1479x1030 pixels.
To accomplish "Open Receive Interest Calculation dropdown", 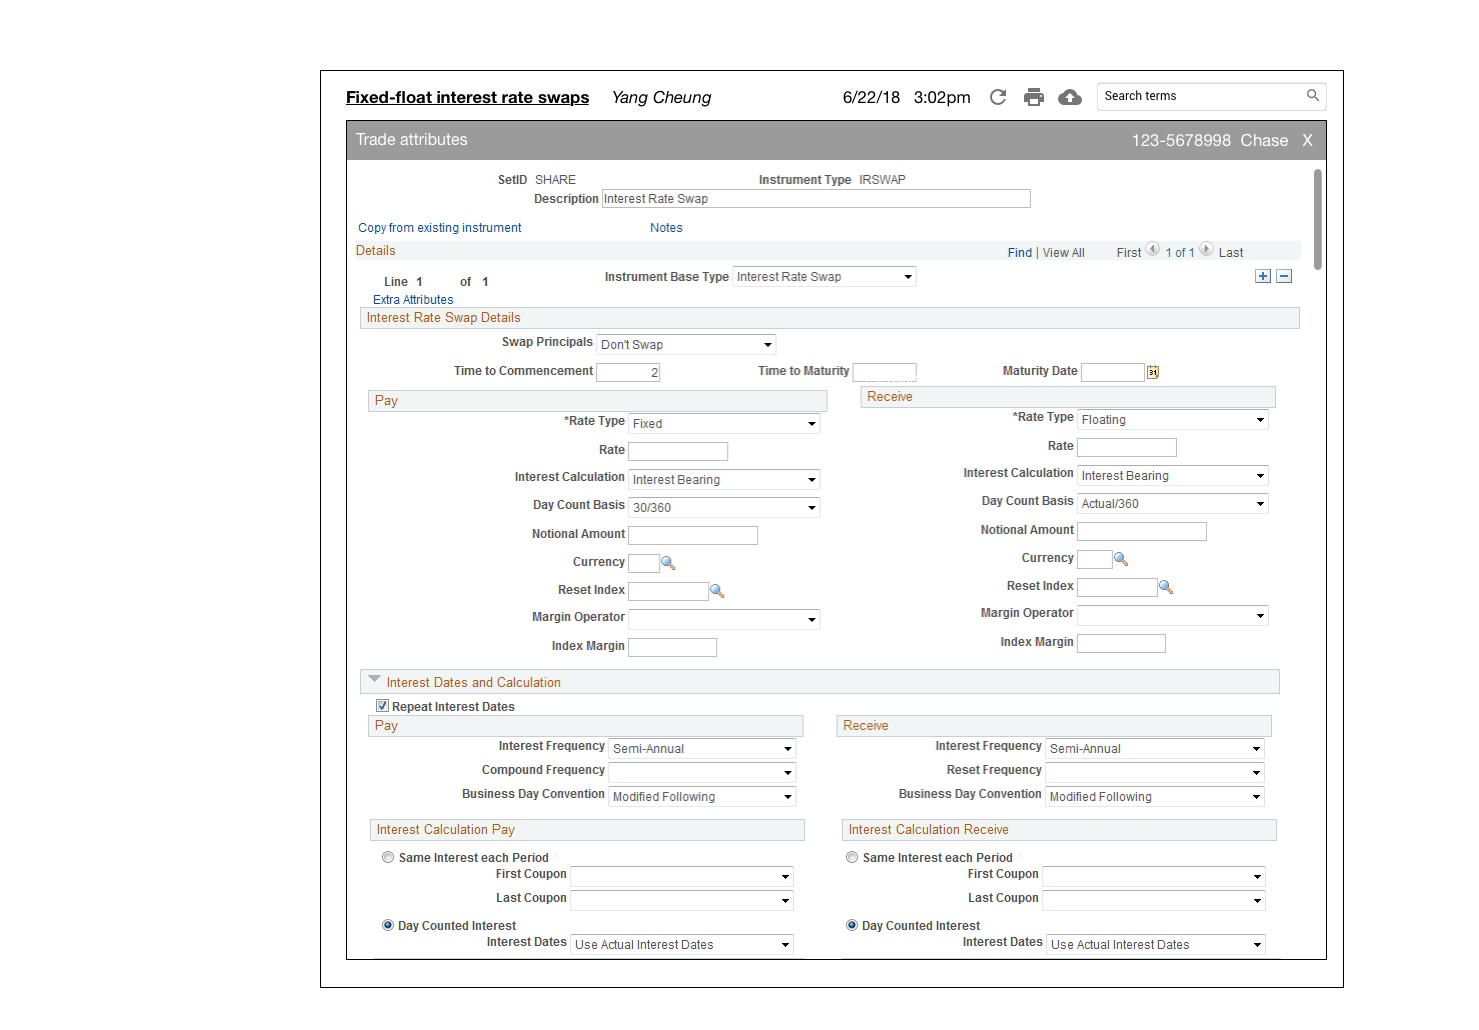I will pos(1172,476).
